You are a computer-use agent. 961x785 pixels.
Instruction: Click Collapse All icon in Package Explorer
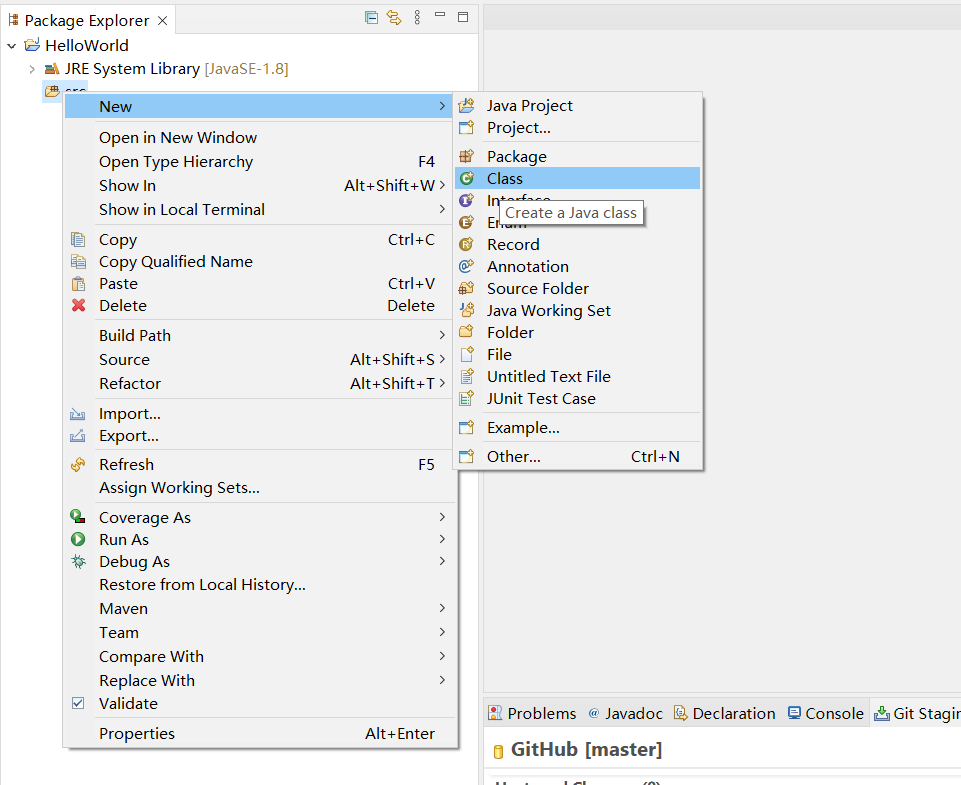pyautogui.click(x=371, y=18)
